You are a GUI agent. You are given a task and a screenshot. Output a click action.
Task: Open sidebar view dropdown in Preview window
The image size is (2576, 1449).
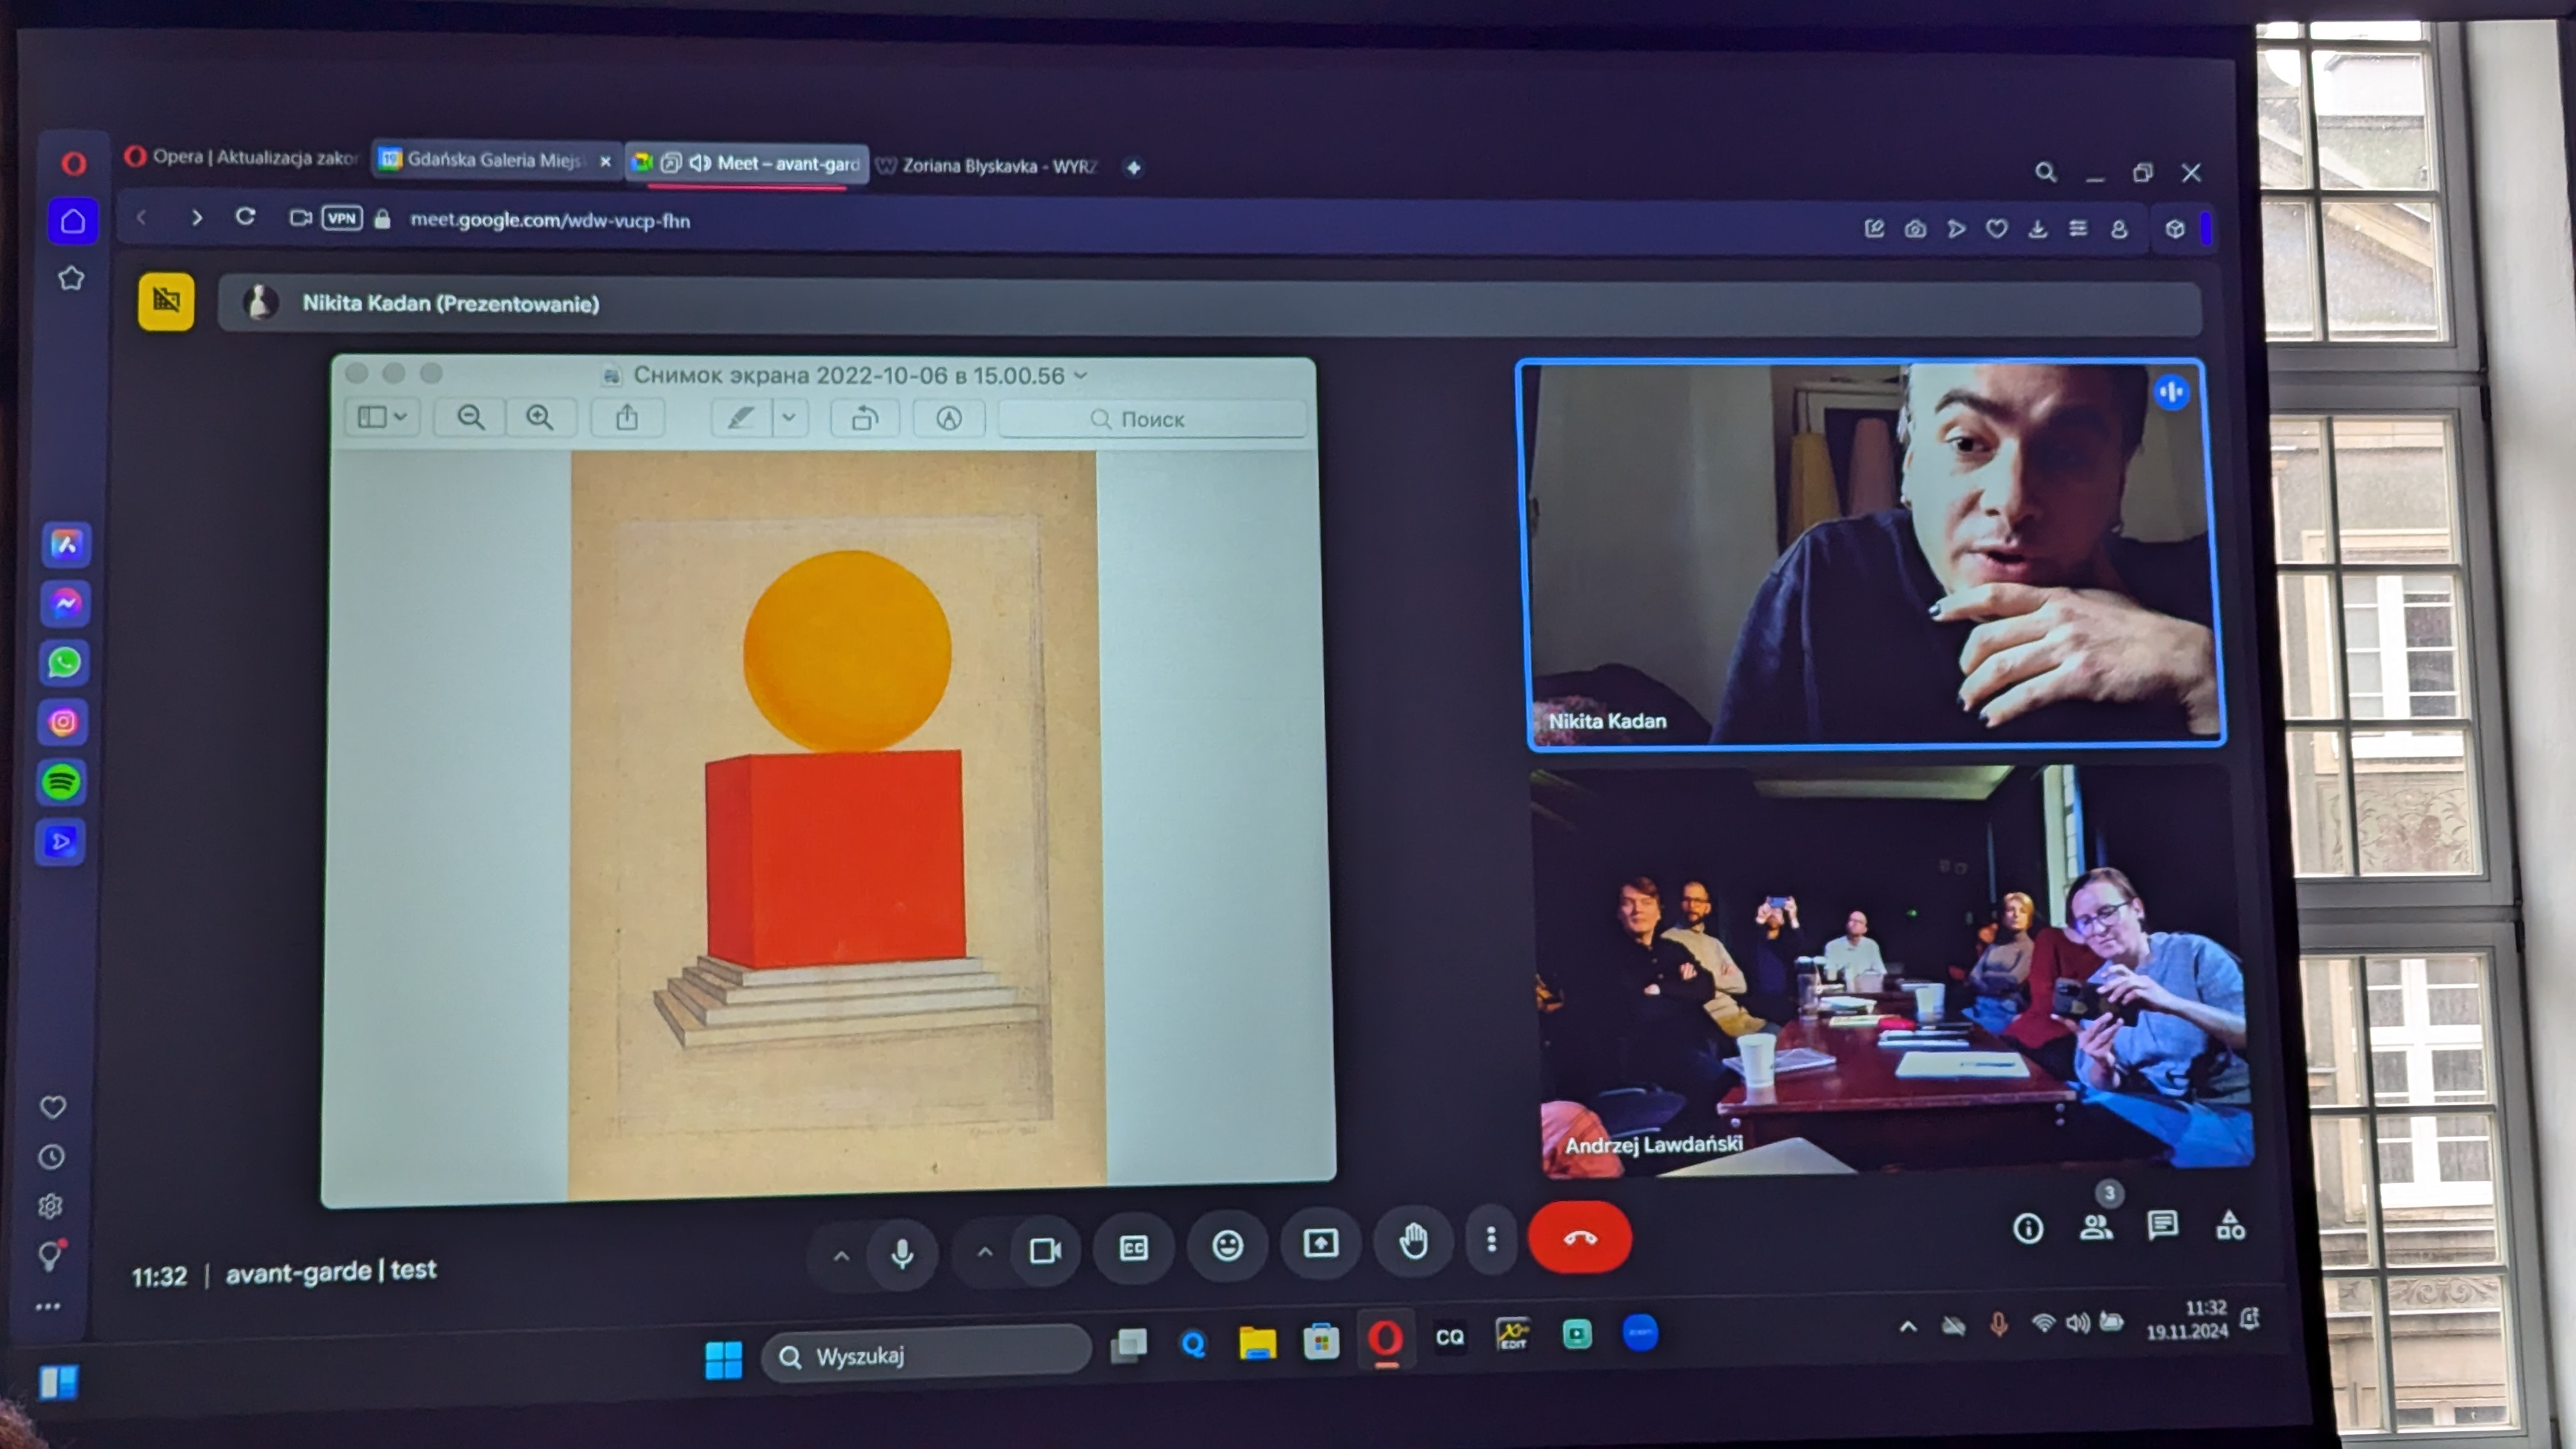(382, 417)
